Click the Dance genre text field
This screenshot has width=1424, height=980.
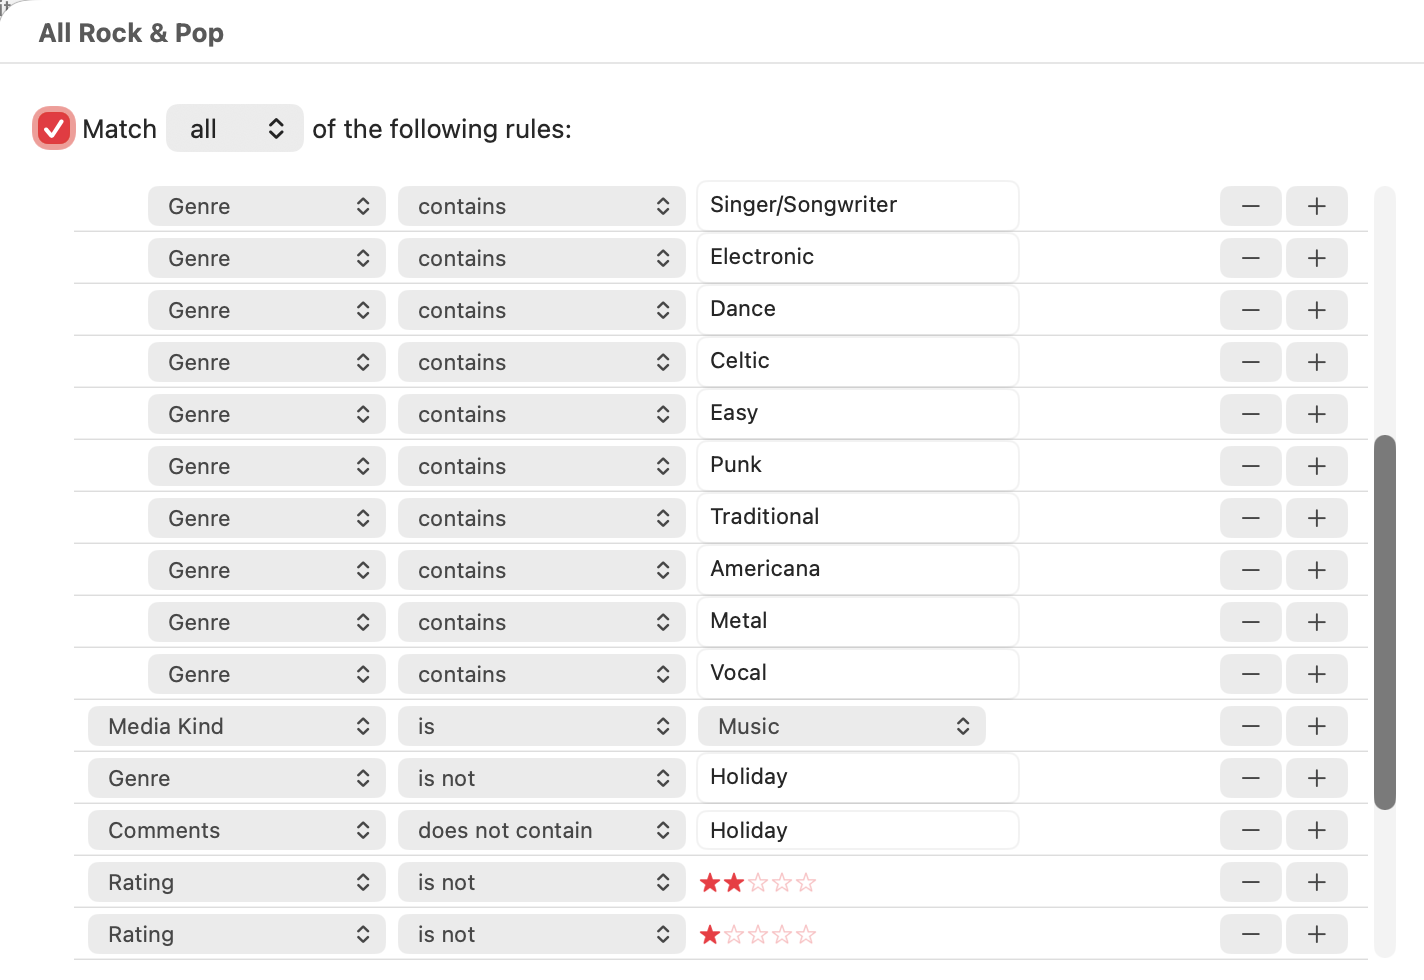[857, 309]
